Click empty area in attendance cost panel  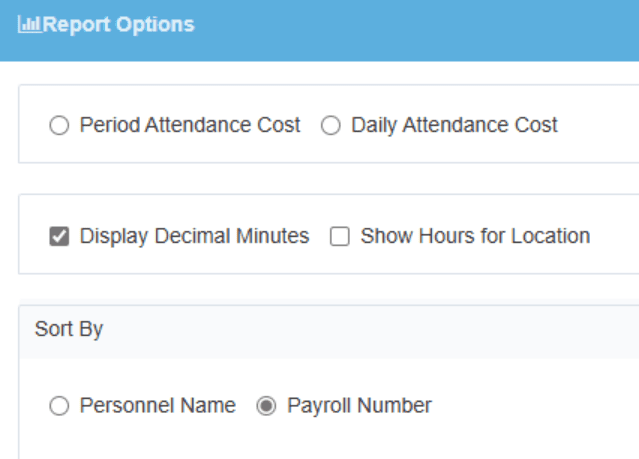coord(600,126)
